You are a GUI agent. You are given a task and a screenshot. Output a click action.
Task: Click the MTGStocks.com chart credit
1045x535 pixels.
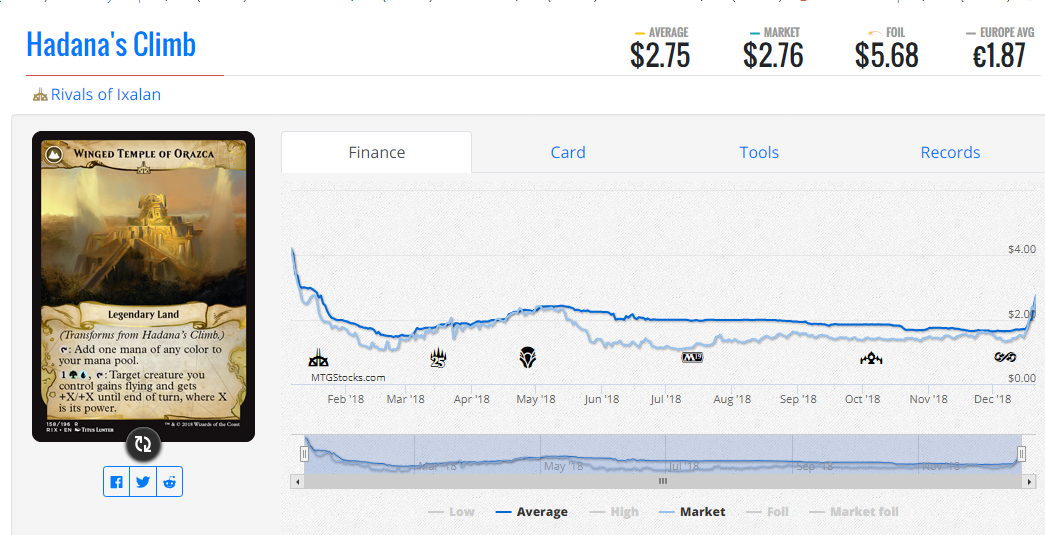(x=347, y=377)
